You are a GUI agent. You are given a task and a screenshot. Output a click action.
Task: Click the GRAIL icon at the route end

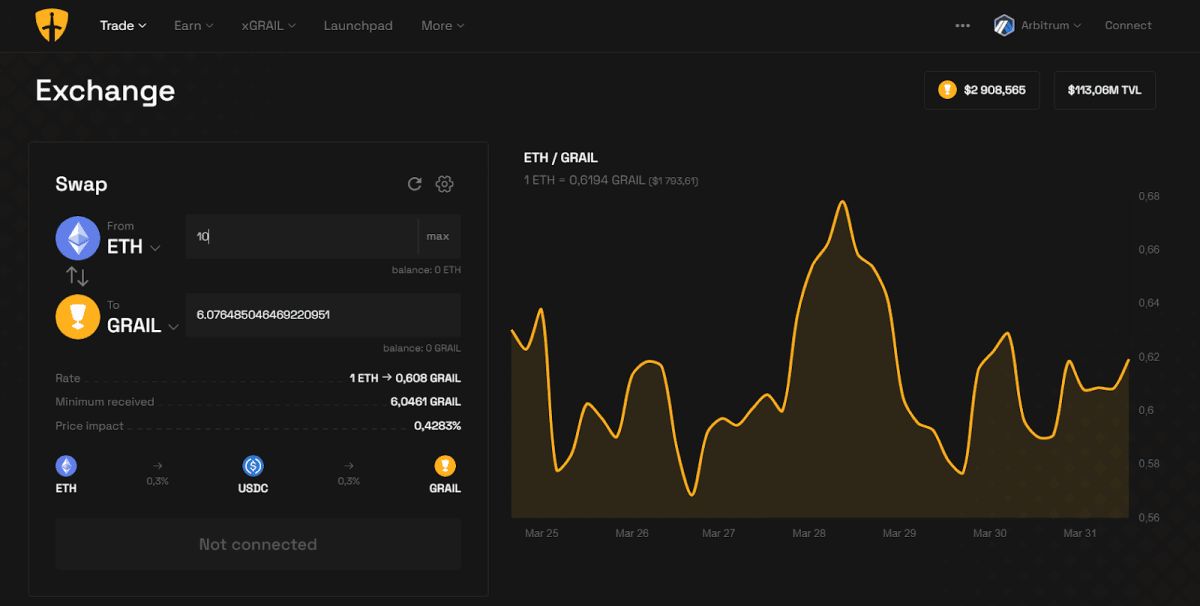[444, 465]
